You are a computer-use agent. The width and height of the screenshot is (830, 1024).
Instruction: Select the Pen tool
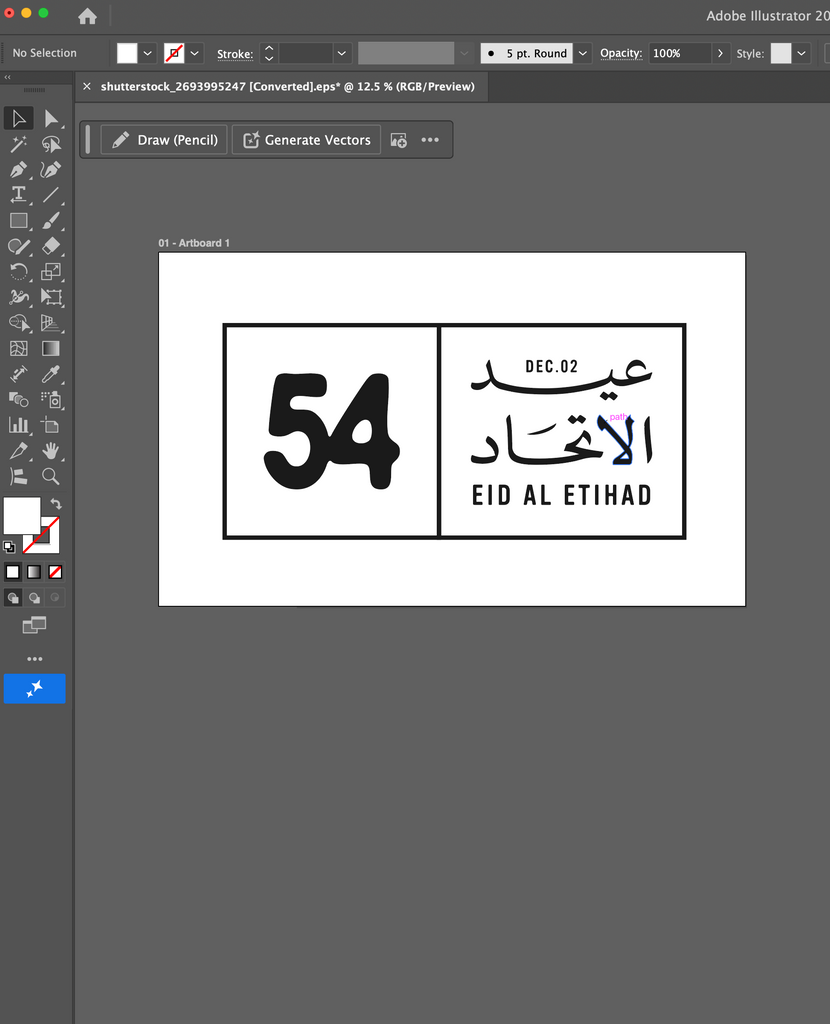18,170
